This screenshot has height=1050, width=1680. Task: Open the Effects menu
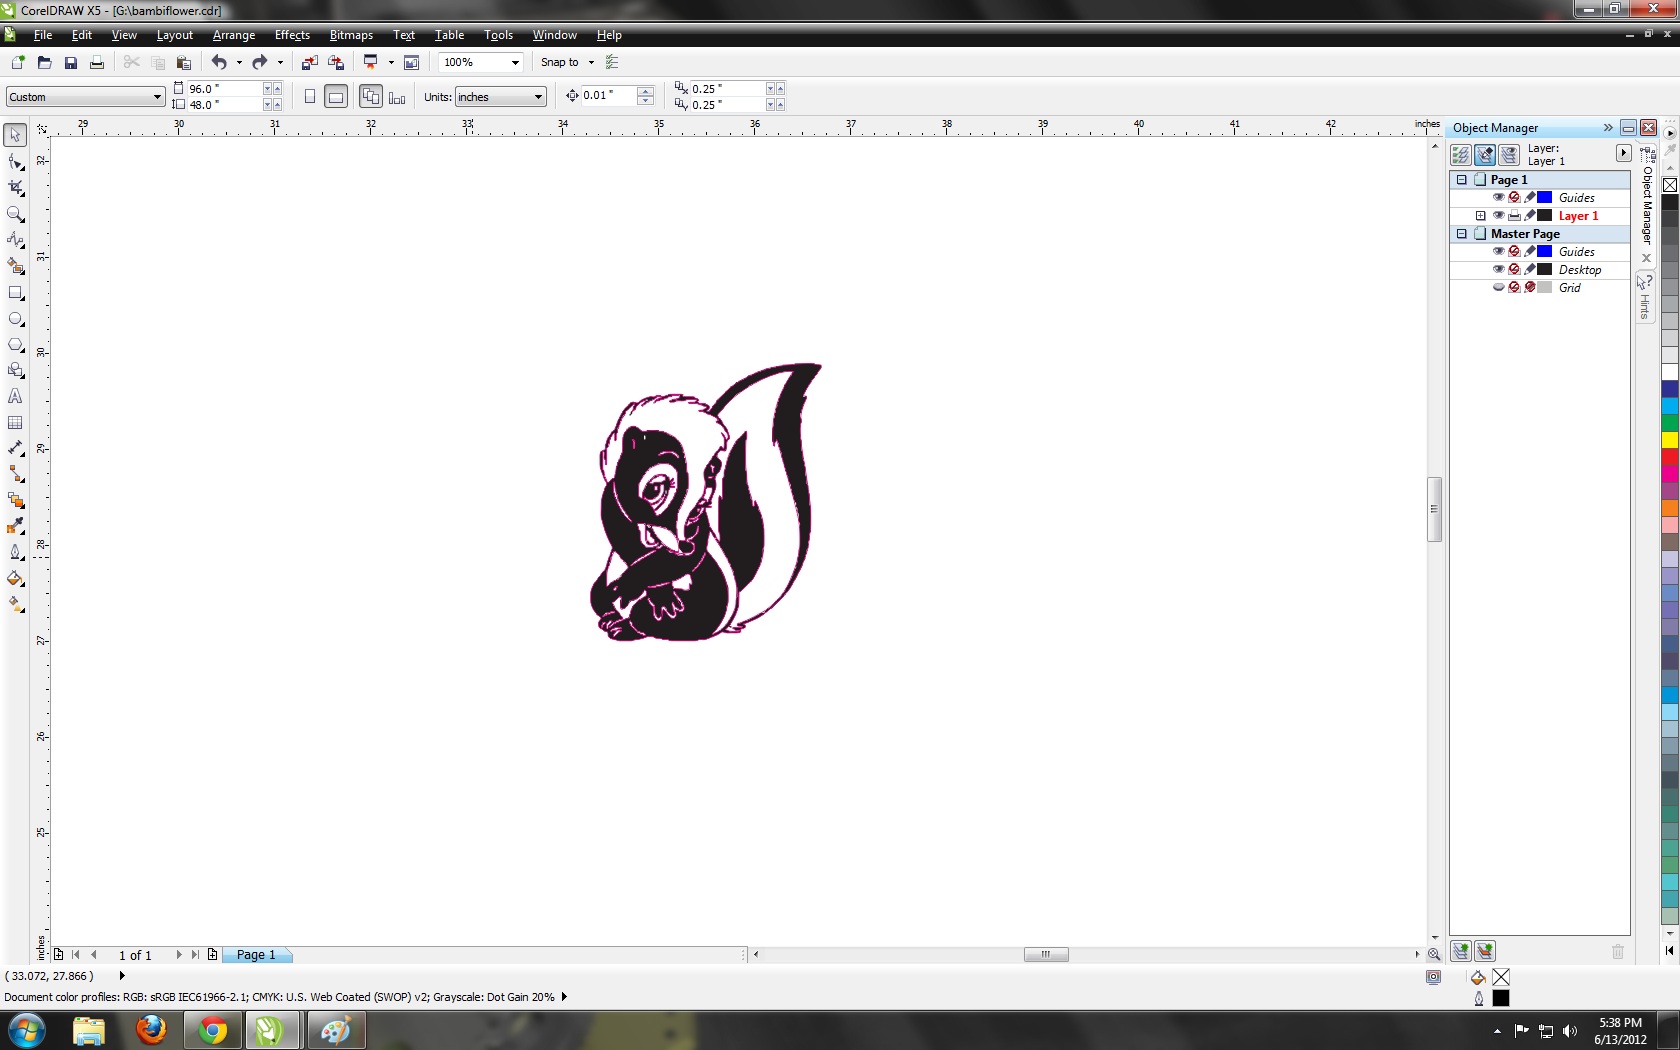pyautogui.click(x=292, y=35)
